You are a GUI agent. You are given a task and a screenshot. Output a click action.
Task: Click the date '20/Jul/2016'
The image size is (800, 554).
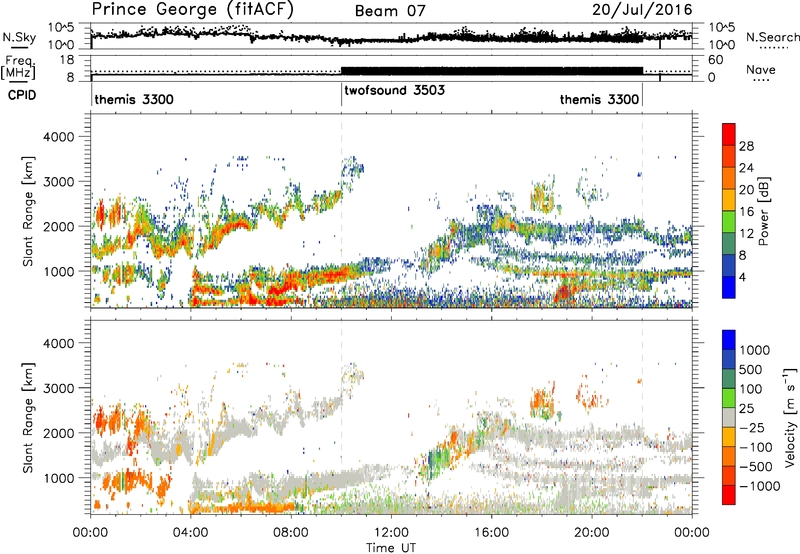[642, 10]
